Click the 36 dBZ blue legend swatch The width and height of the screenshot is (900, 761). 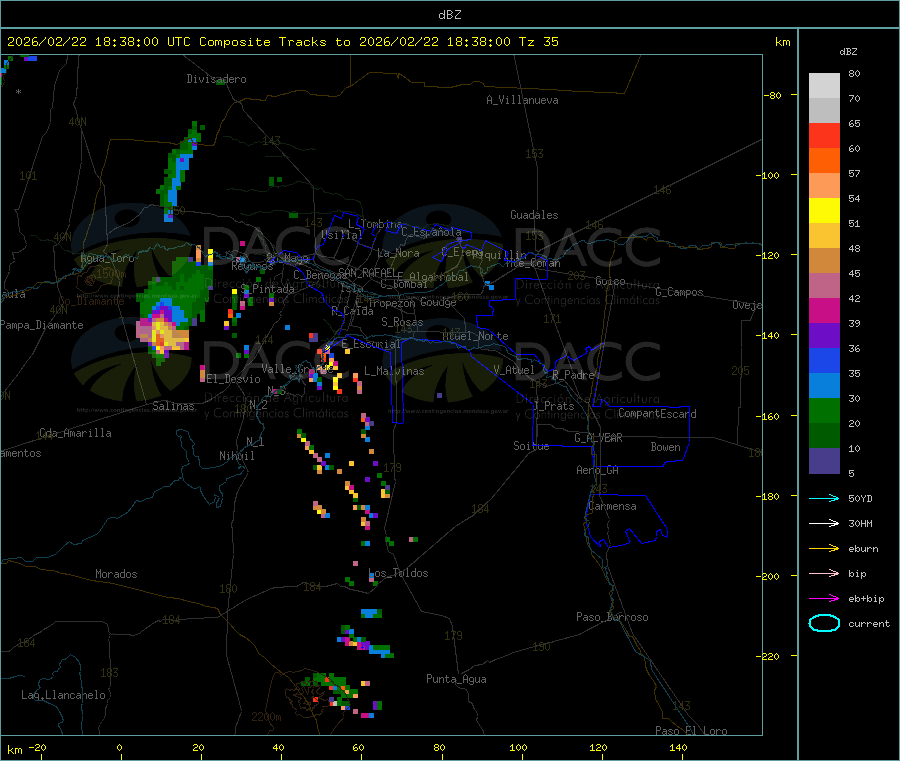[x=824, y=360]
